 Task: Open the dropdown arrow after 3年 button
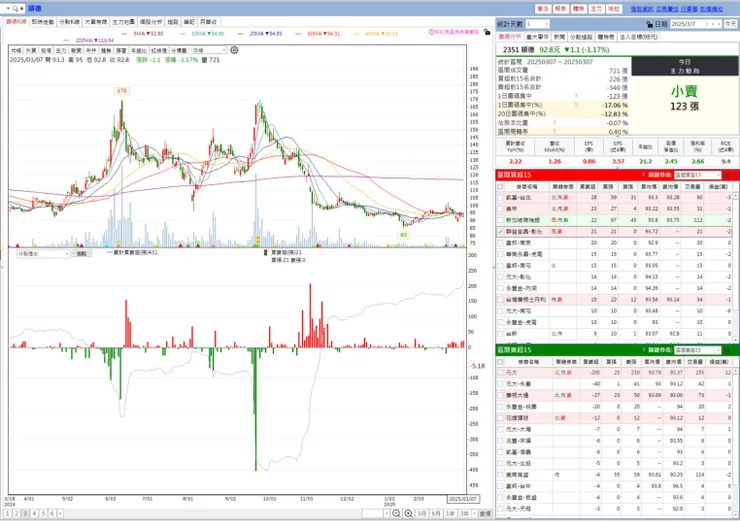pos(474,513)
